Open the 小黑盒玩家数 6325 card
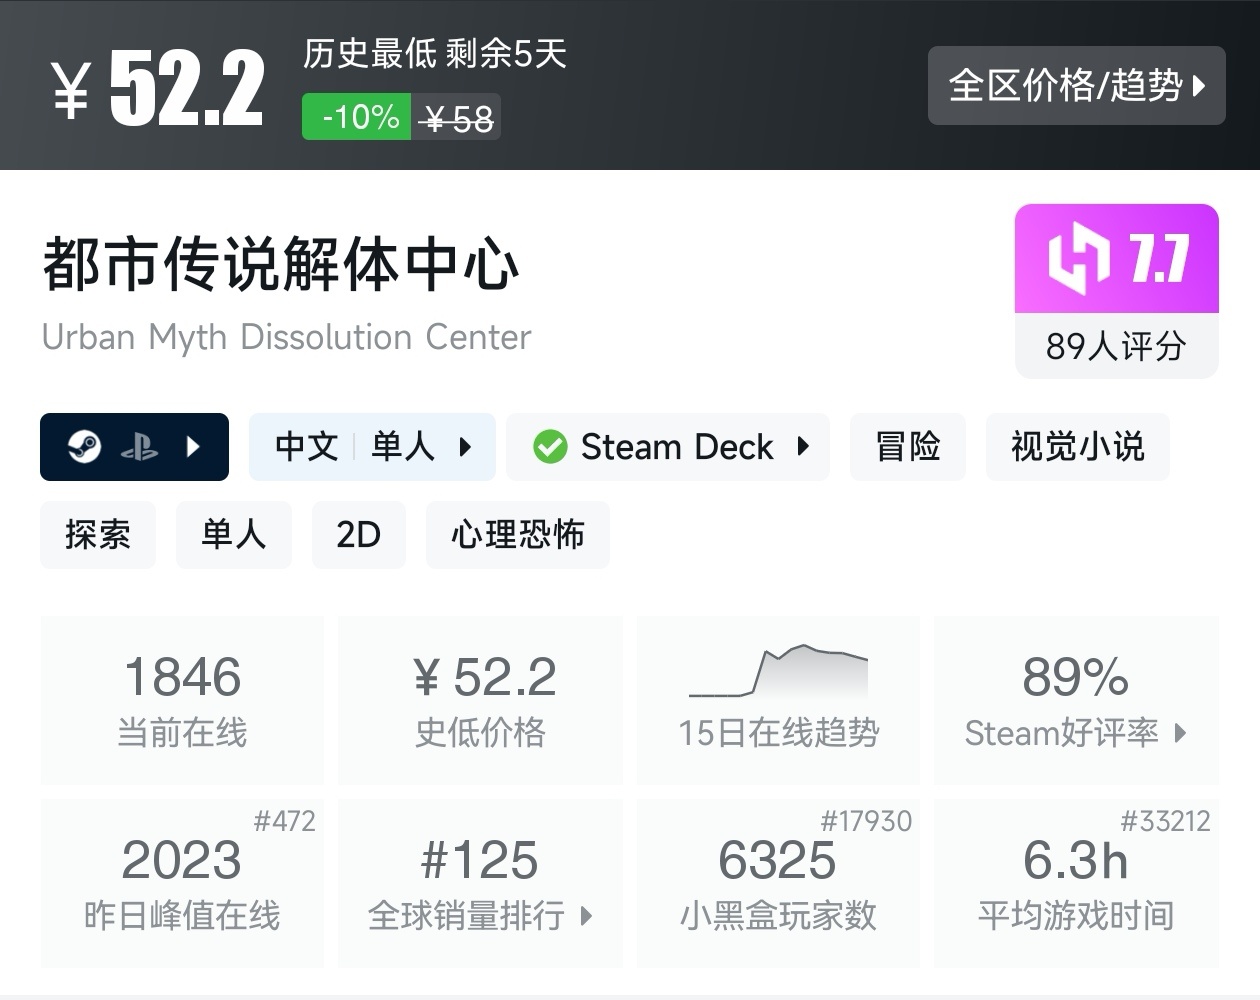This screenshot has height=1000, width=1260. 778,883
